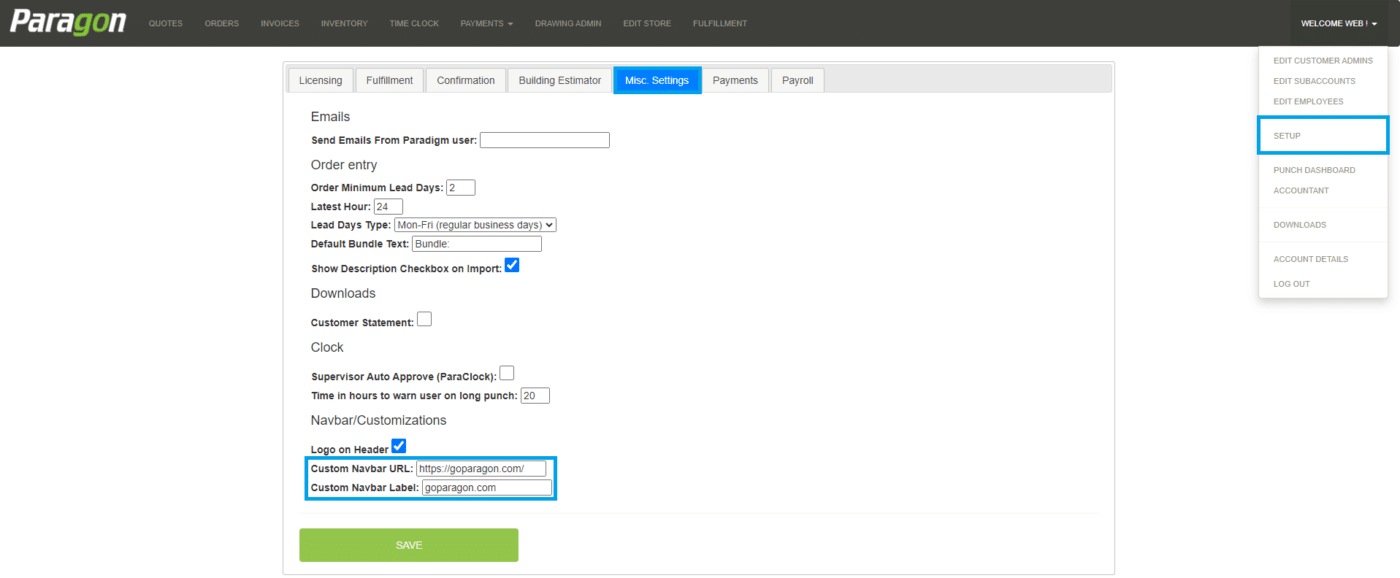Switch to the Payments settings tab

pyautogui.click(x=735, y=80)
